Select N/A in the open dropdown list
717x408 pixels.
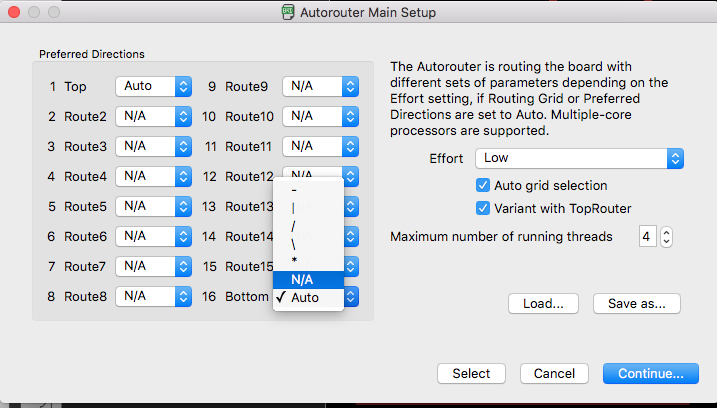coord(308,279)
